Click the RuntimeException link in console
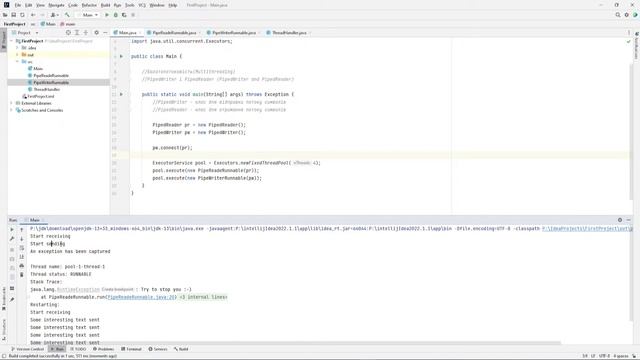This screenshot has width=640, height=360. tap(78, 289)
